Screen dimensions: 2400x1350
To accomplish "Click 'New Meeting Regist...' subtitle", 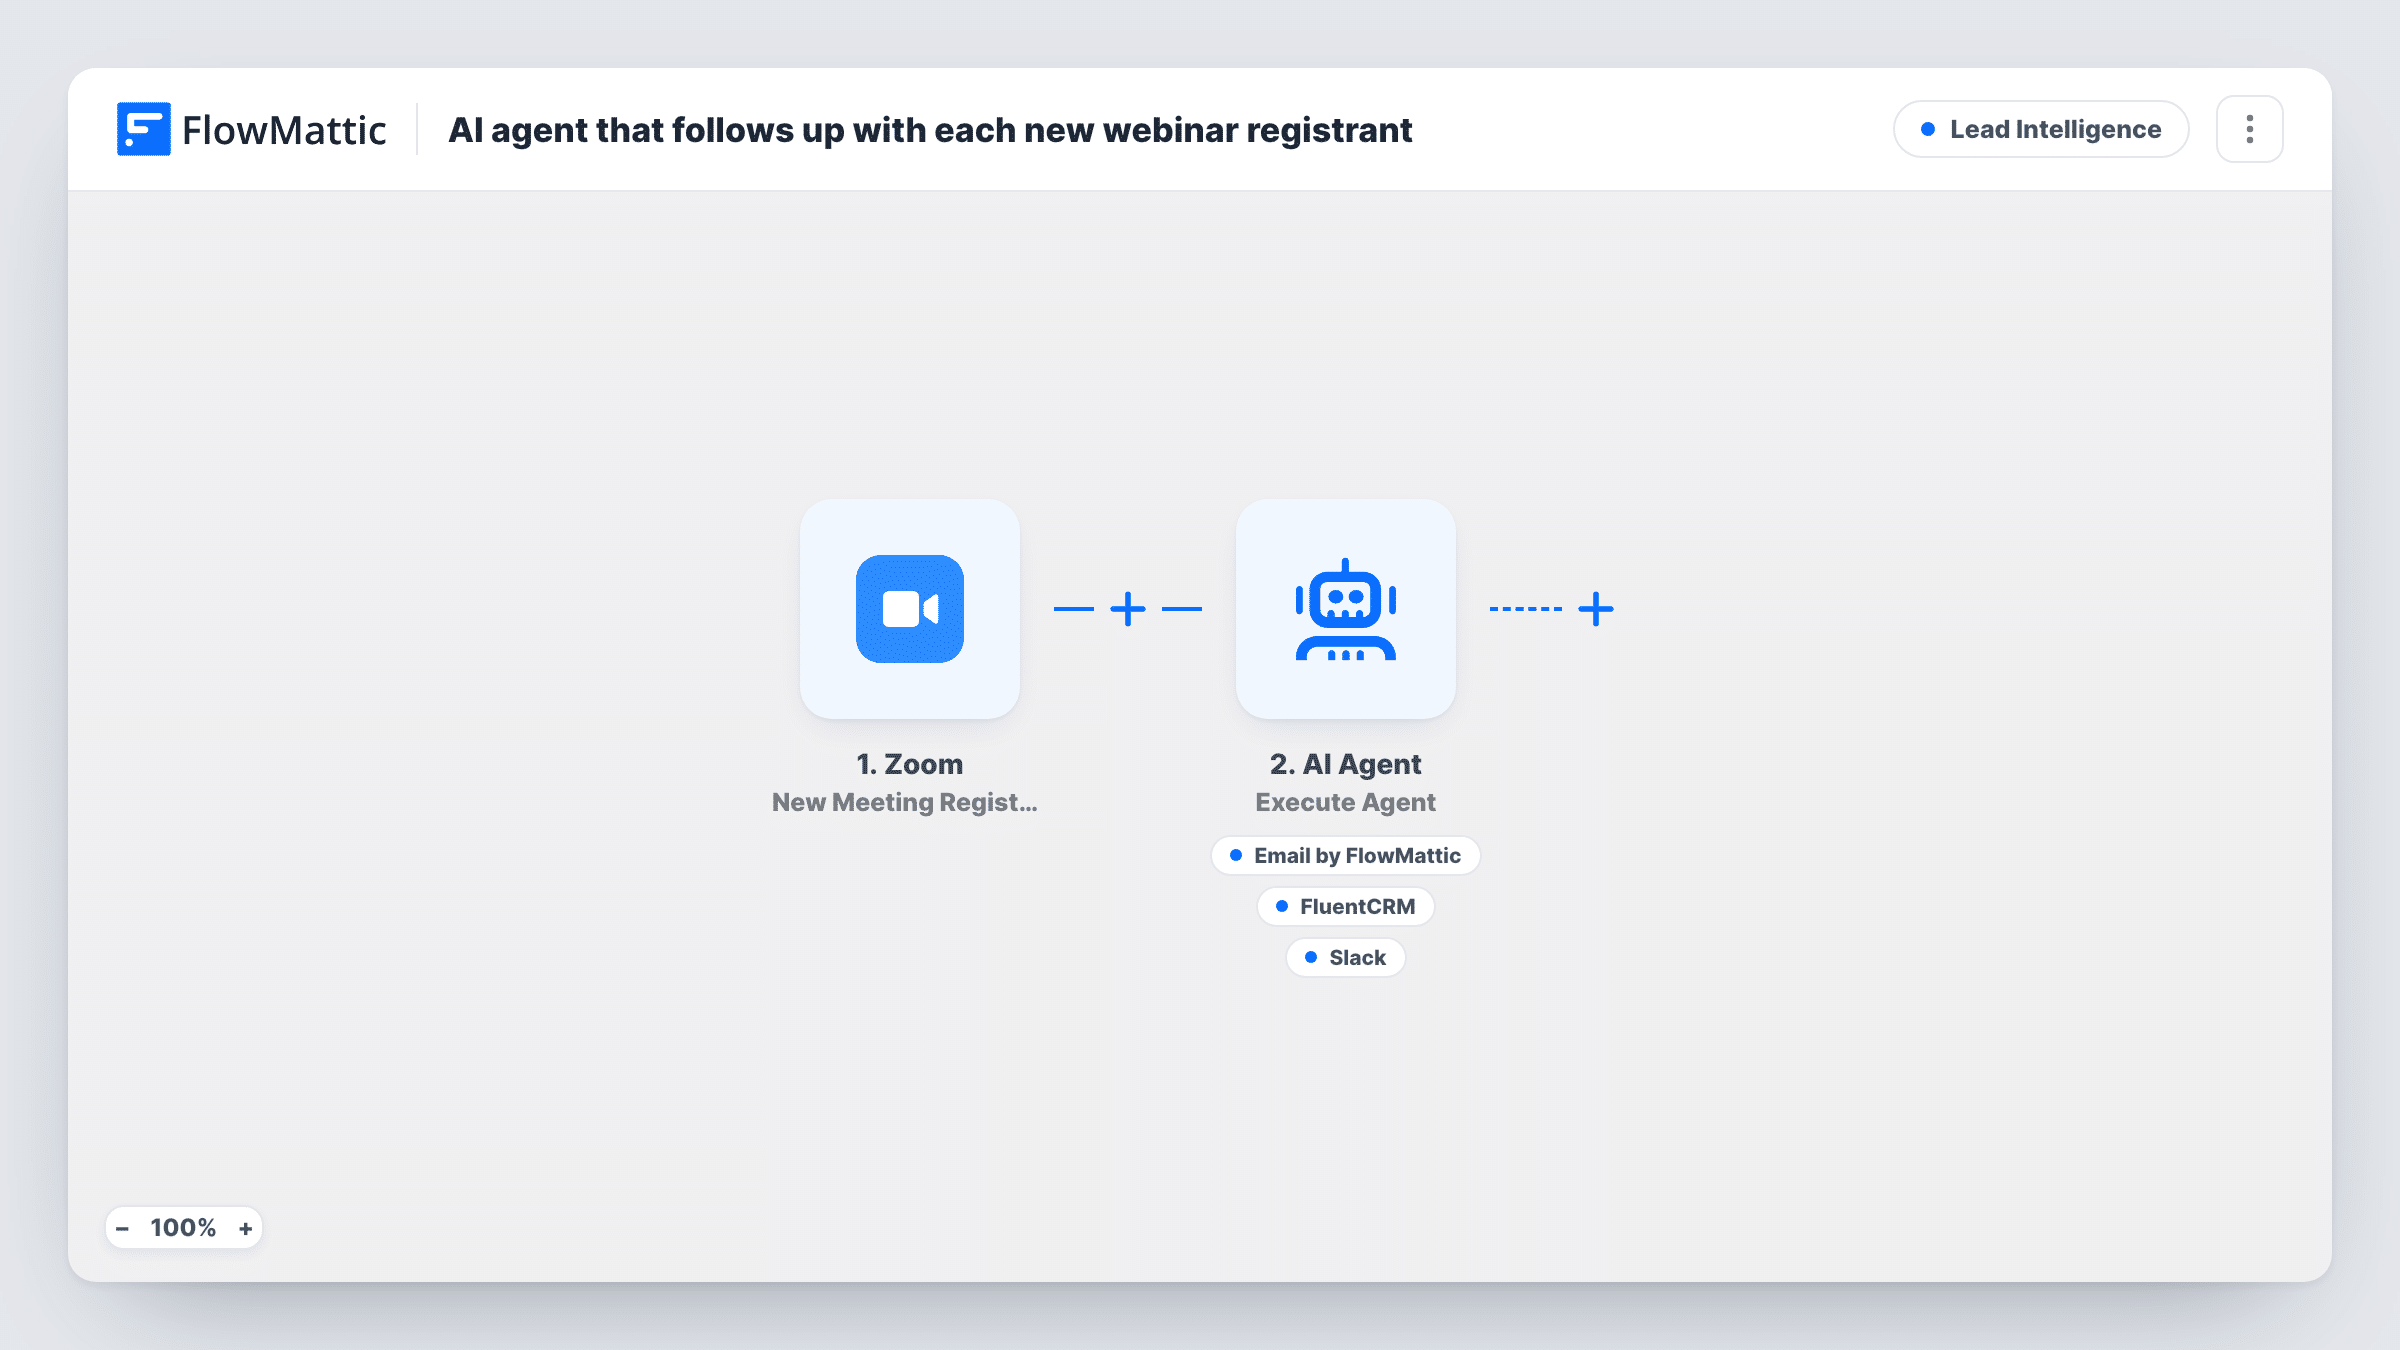I will pyautogui.click(x=904, y=802).
